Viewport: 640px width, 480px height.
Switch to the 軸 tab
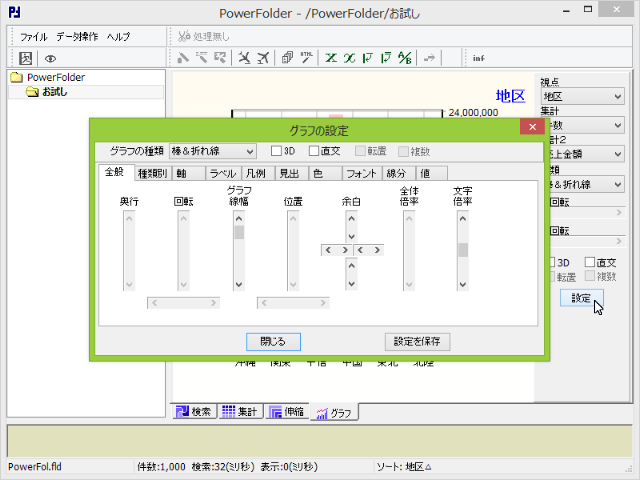(189, 173)
